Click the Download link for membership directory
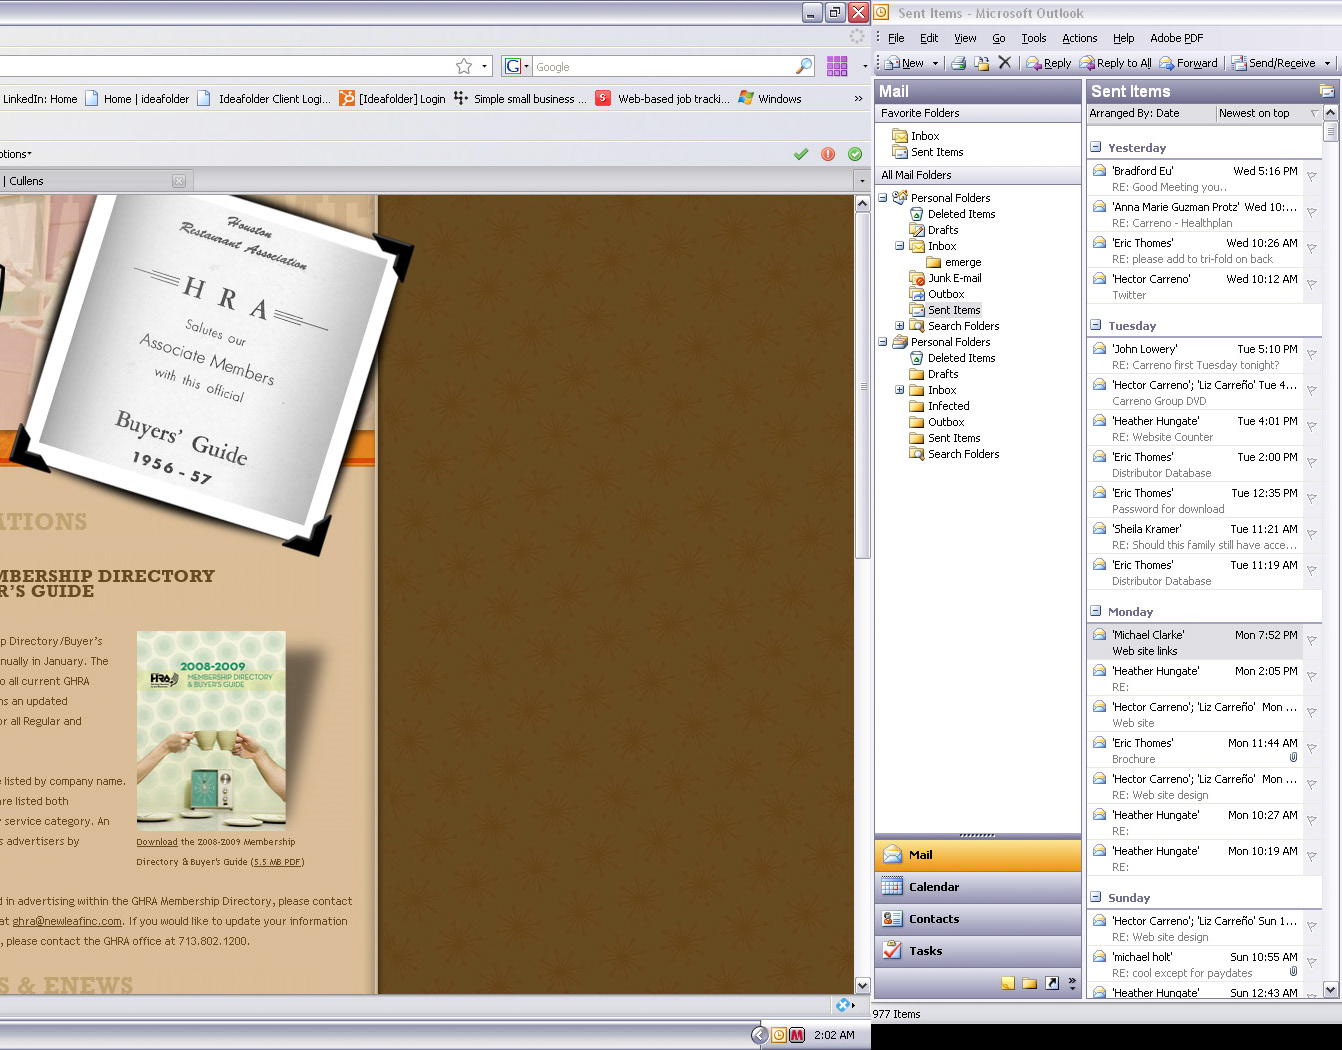Screen dimensions: 1342x1050 [157, 842]
